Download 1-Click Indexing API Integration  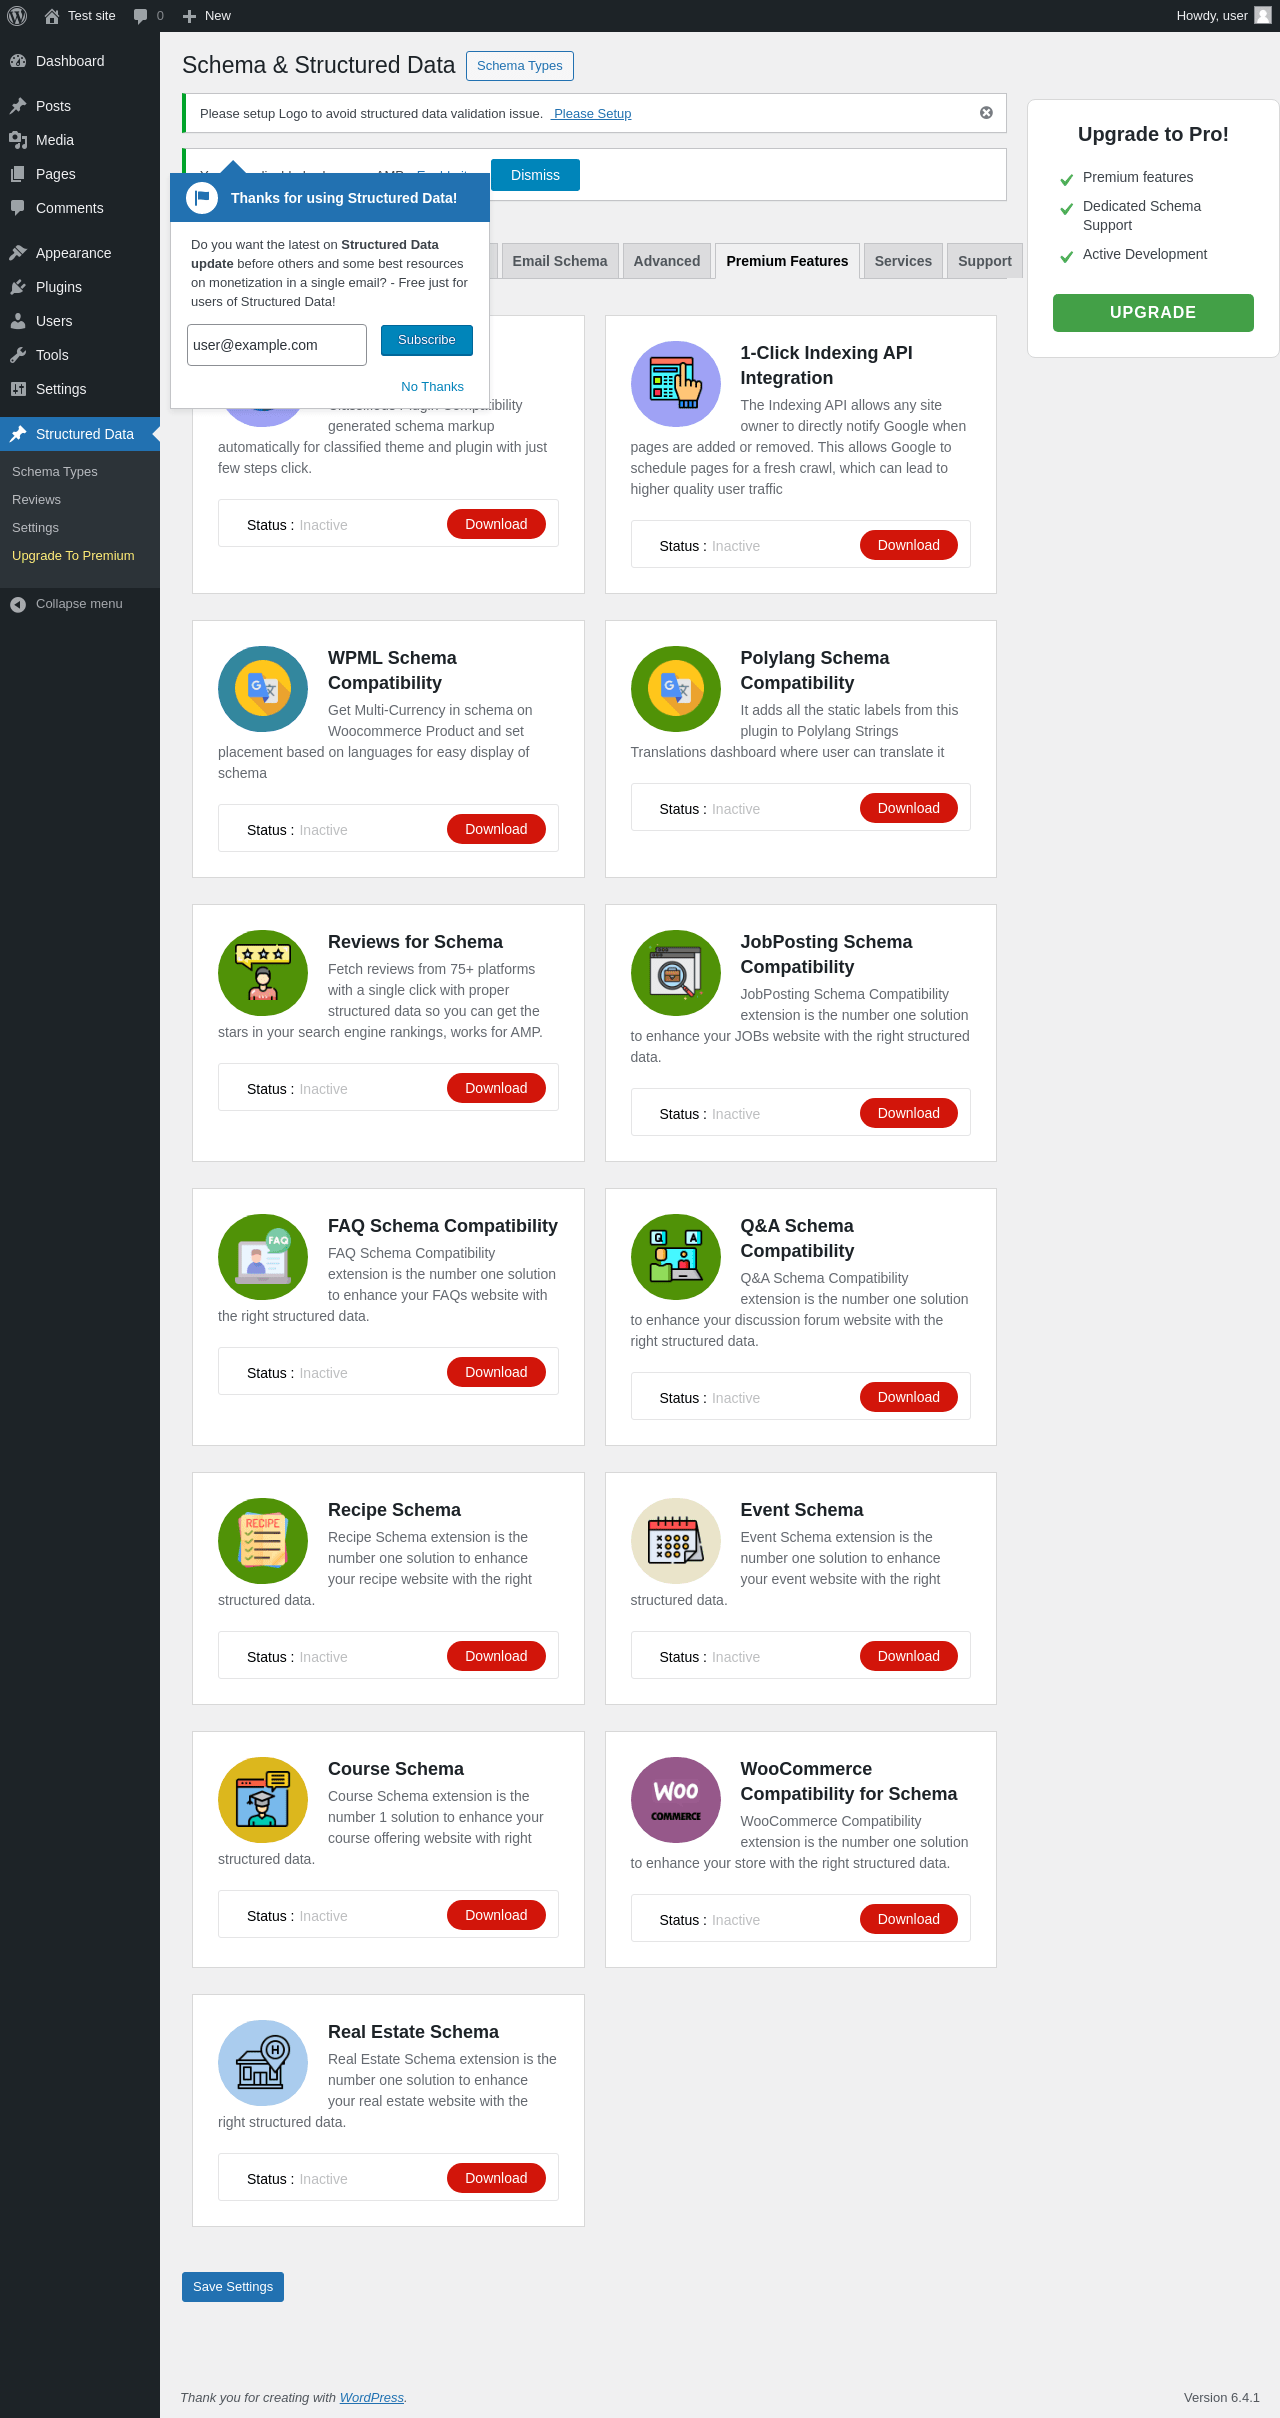click(x=909, y=545)
